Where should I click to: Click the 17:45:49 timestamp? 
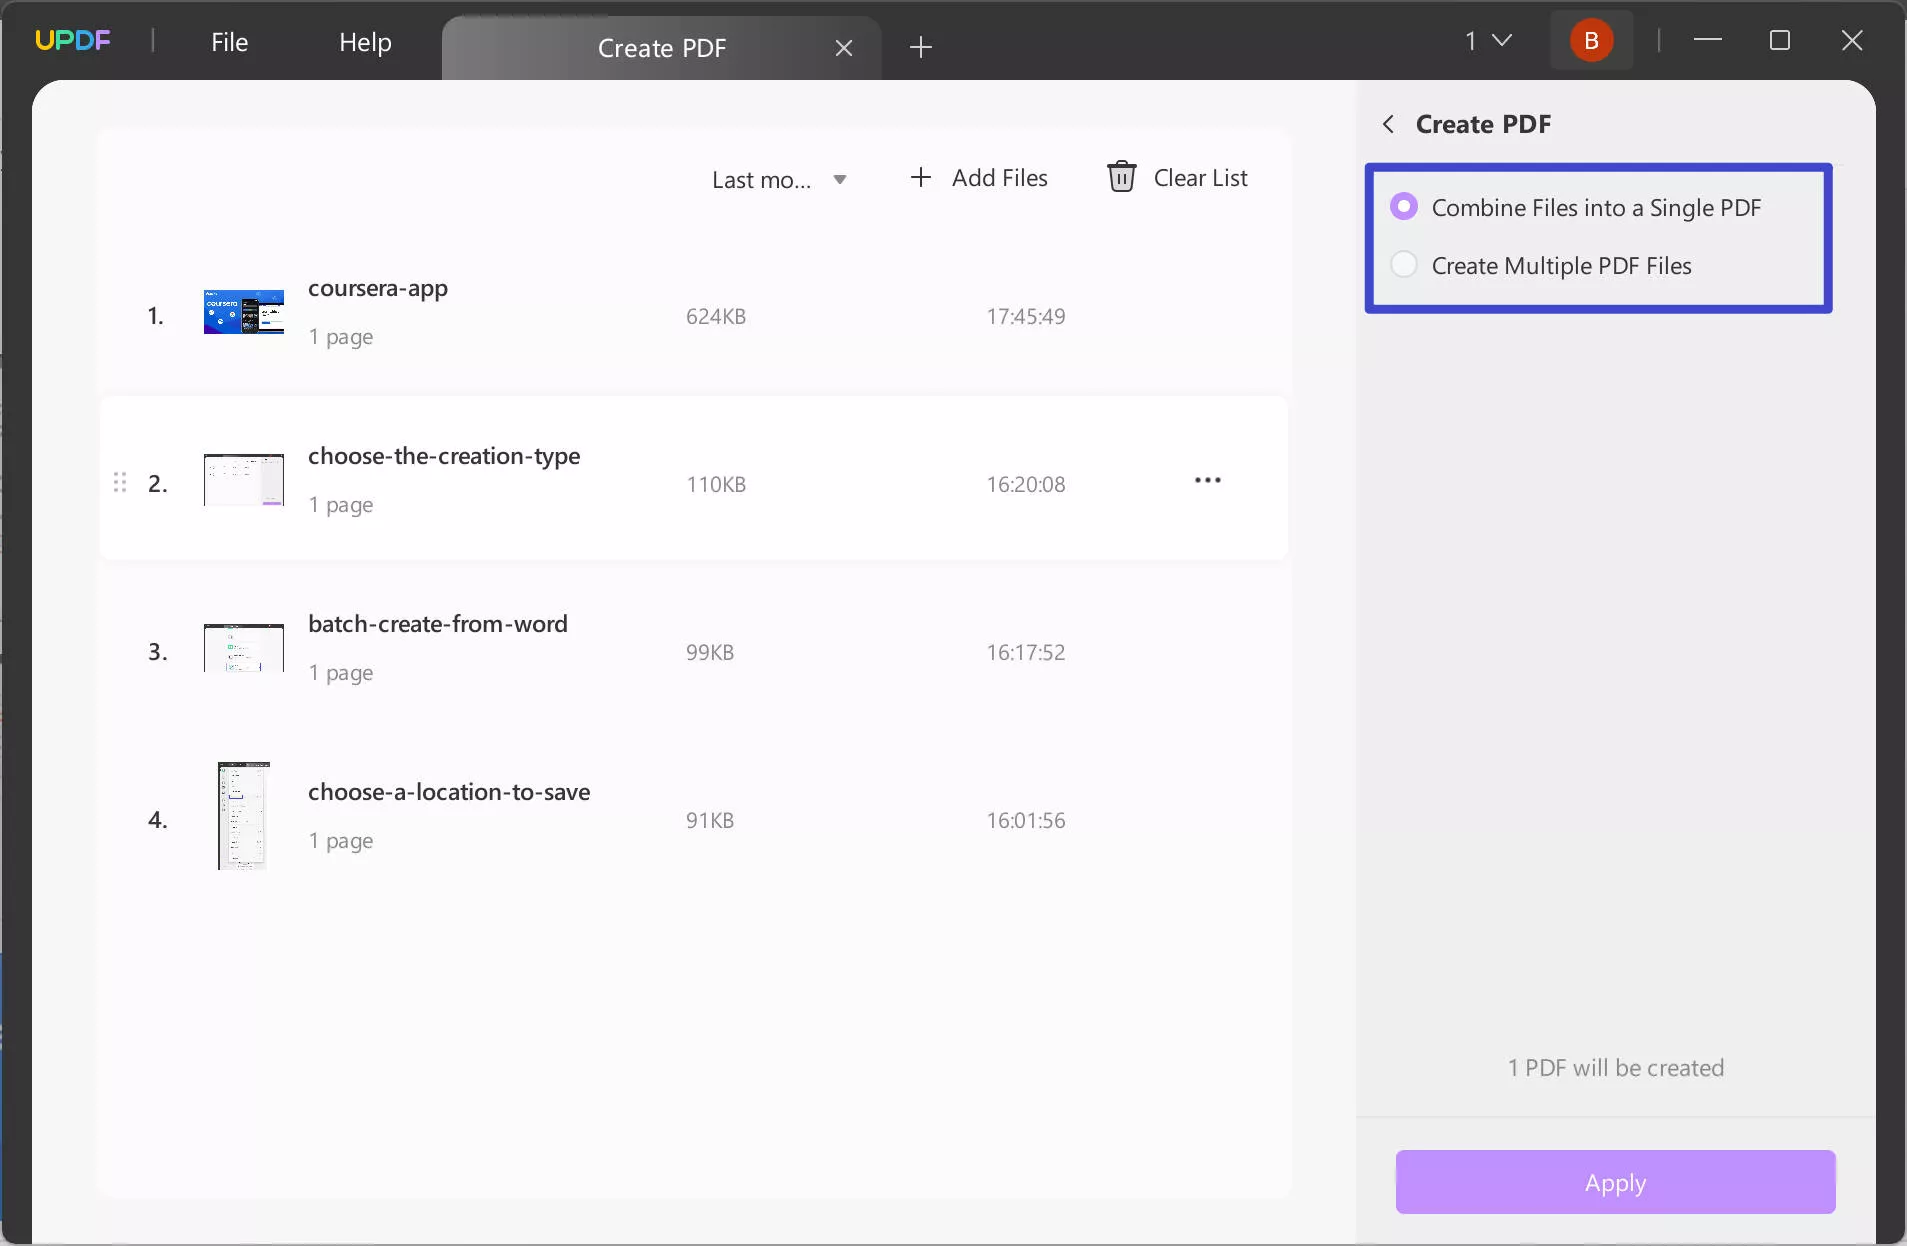[1026, 317]
